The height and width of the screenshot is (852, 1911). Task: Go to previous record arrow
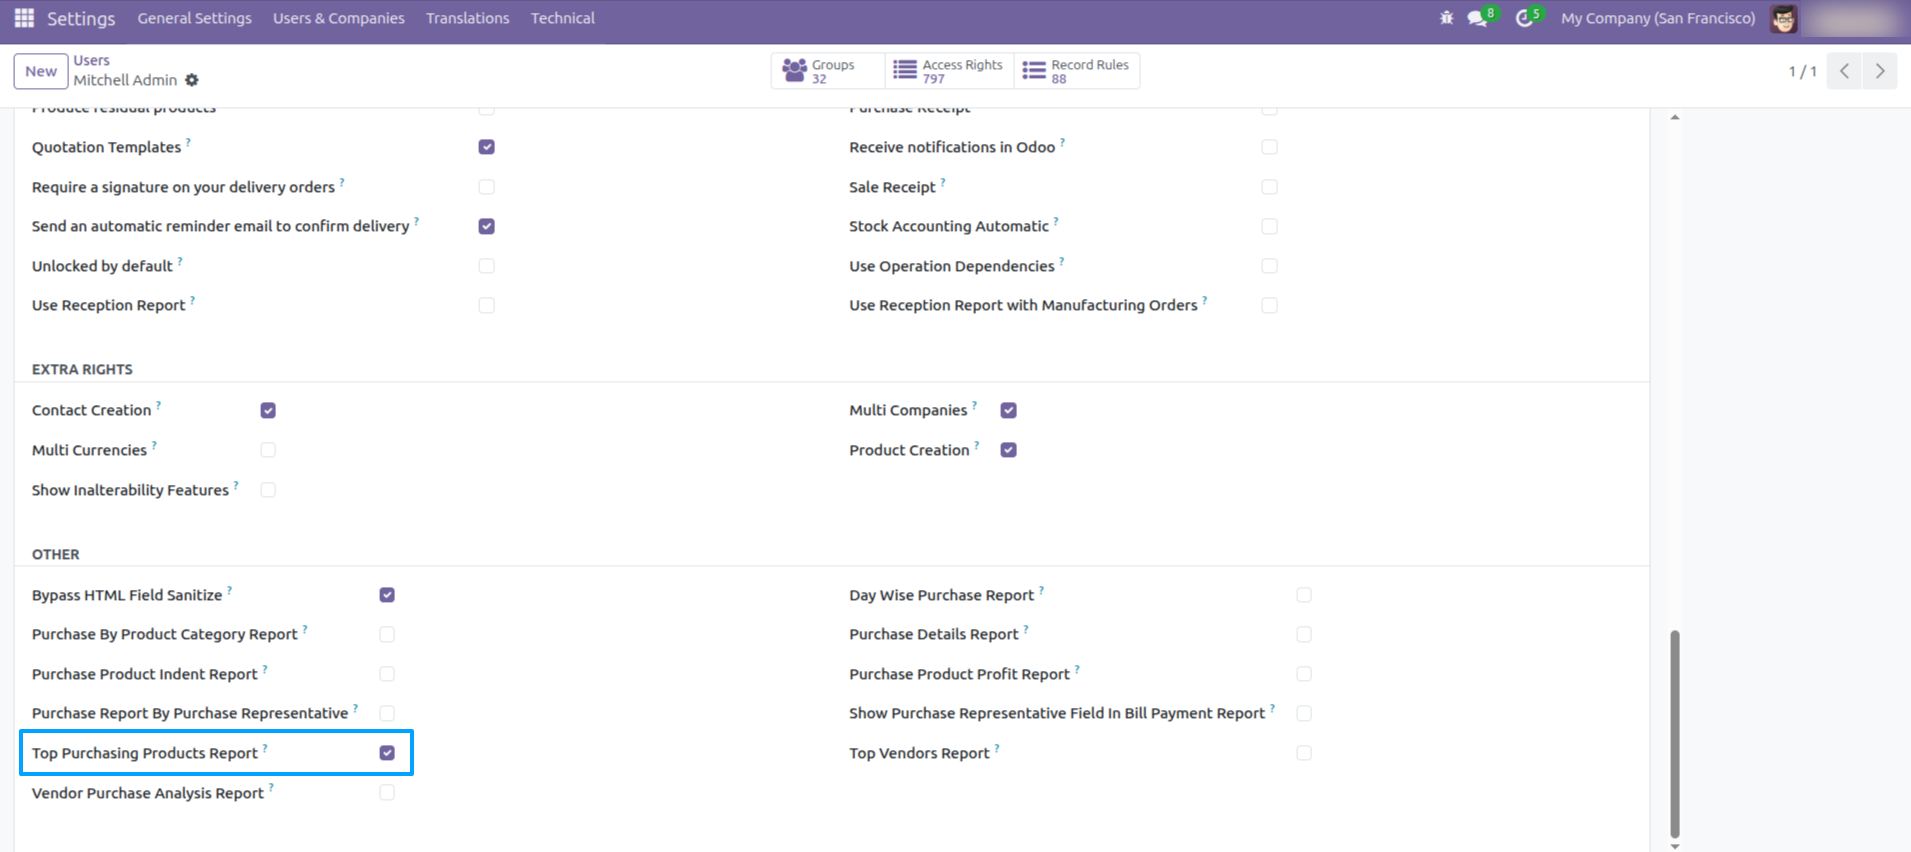pos(1844,71)
